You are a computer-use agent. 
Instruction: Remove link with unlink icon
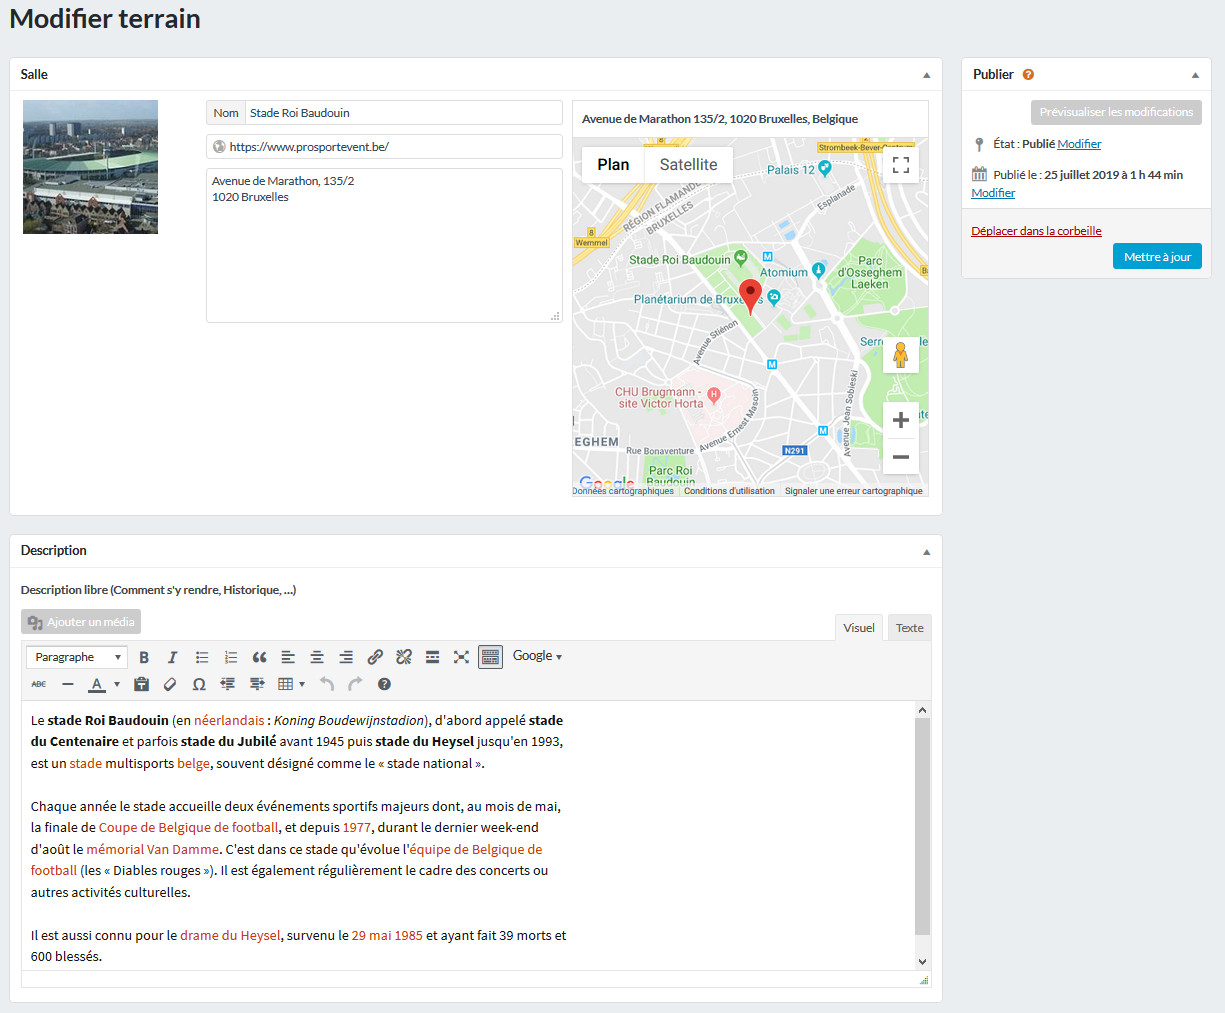(x=404, y=657)
